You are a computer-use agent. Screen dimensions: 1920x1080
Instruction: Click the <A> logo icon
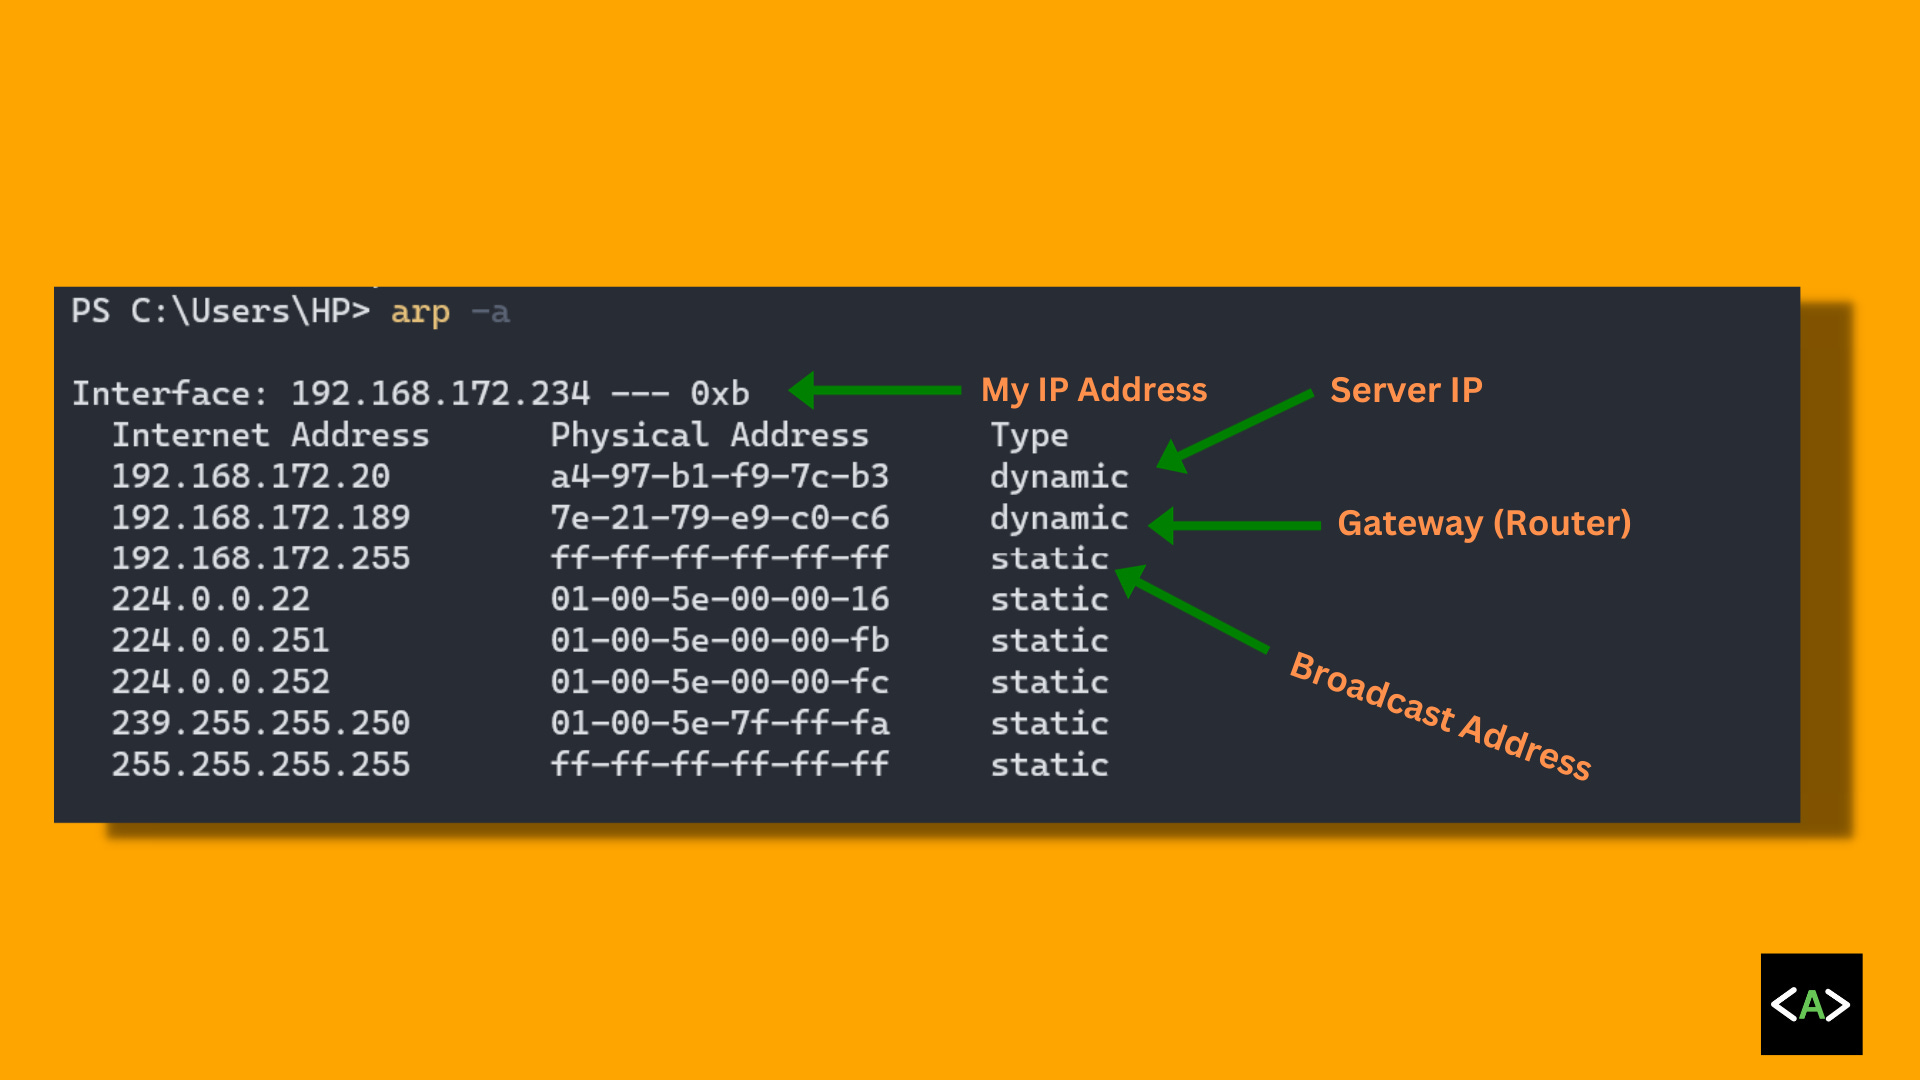tap(1811, 1003)
